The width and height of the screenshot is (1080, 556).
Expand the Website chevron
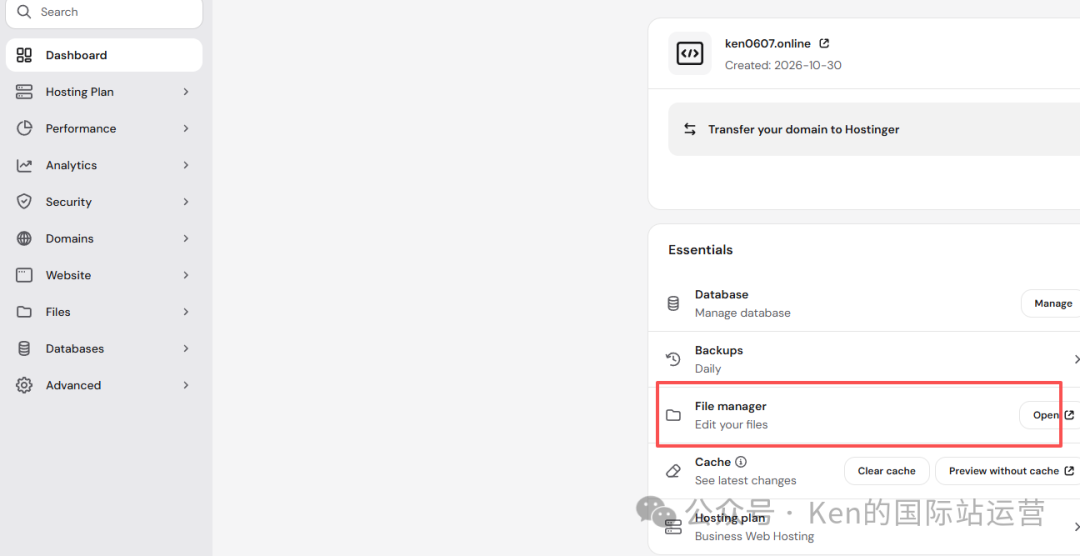186,275
